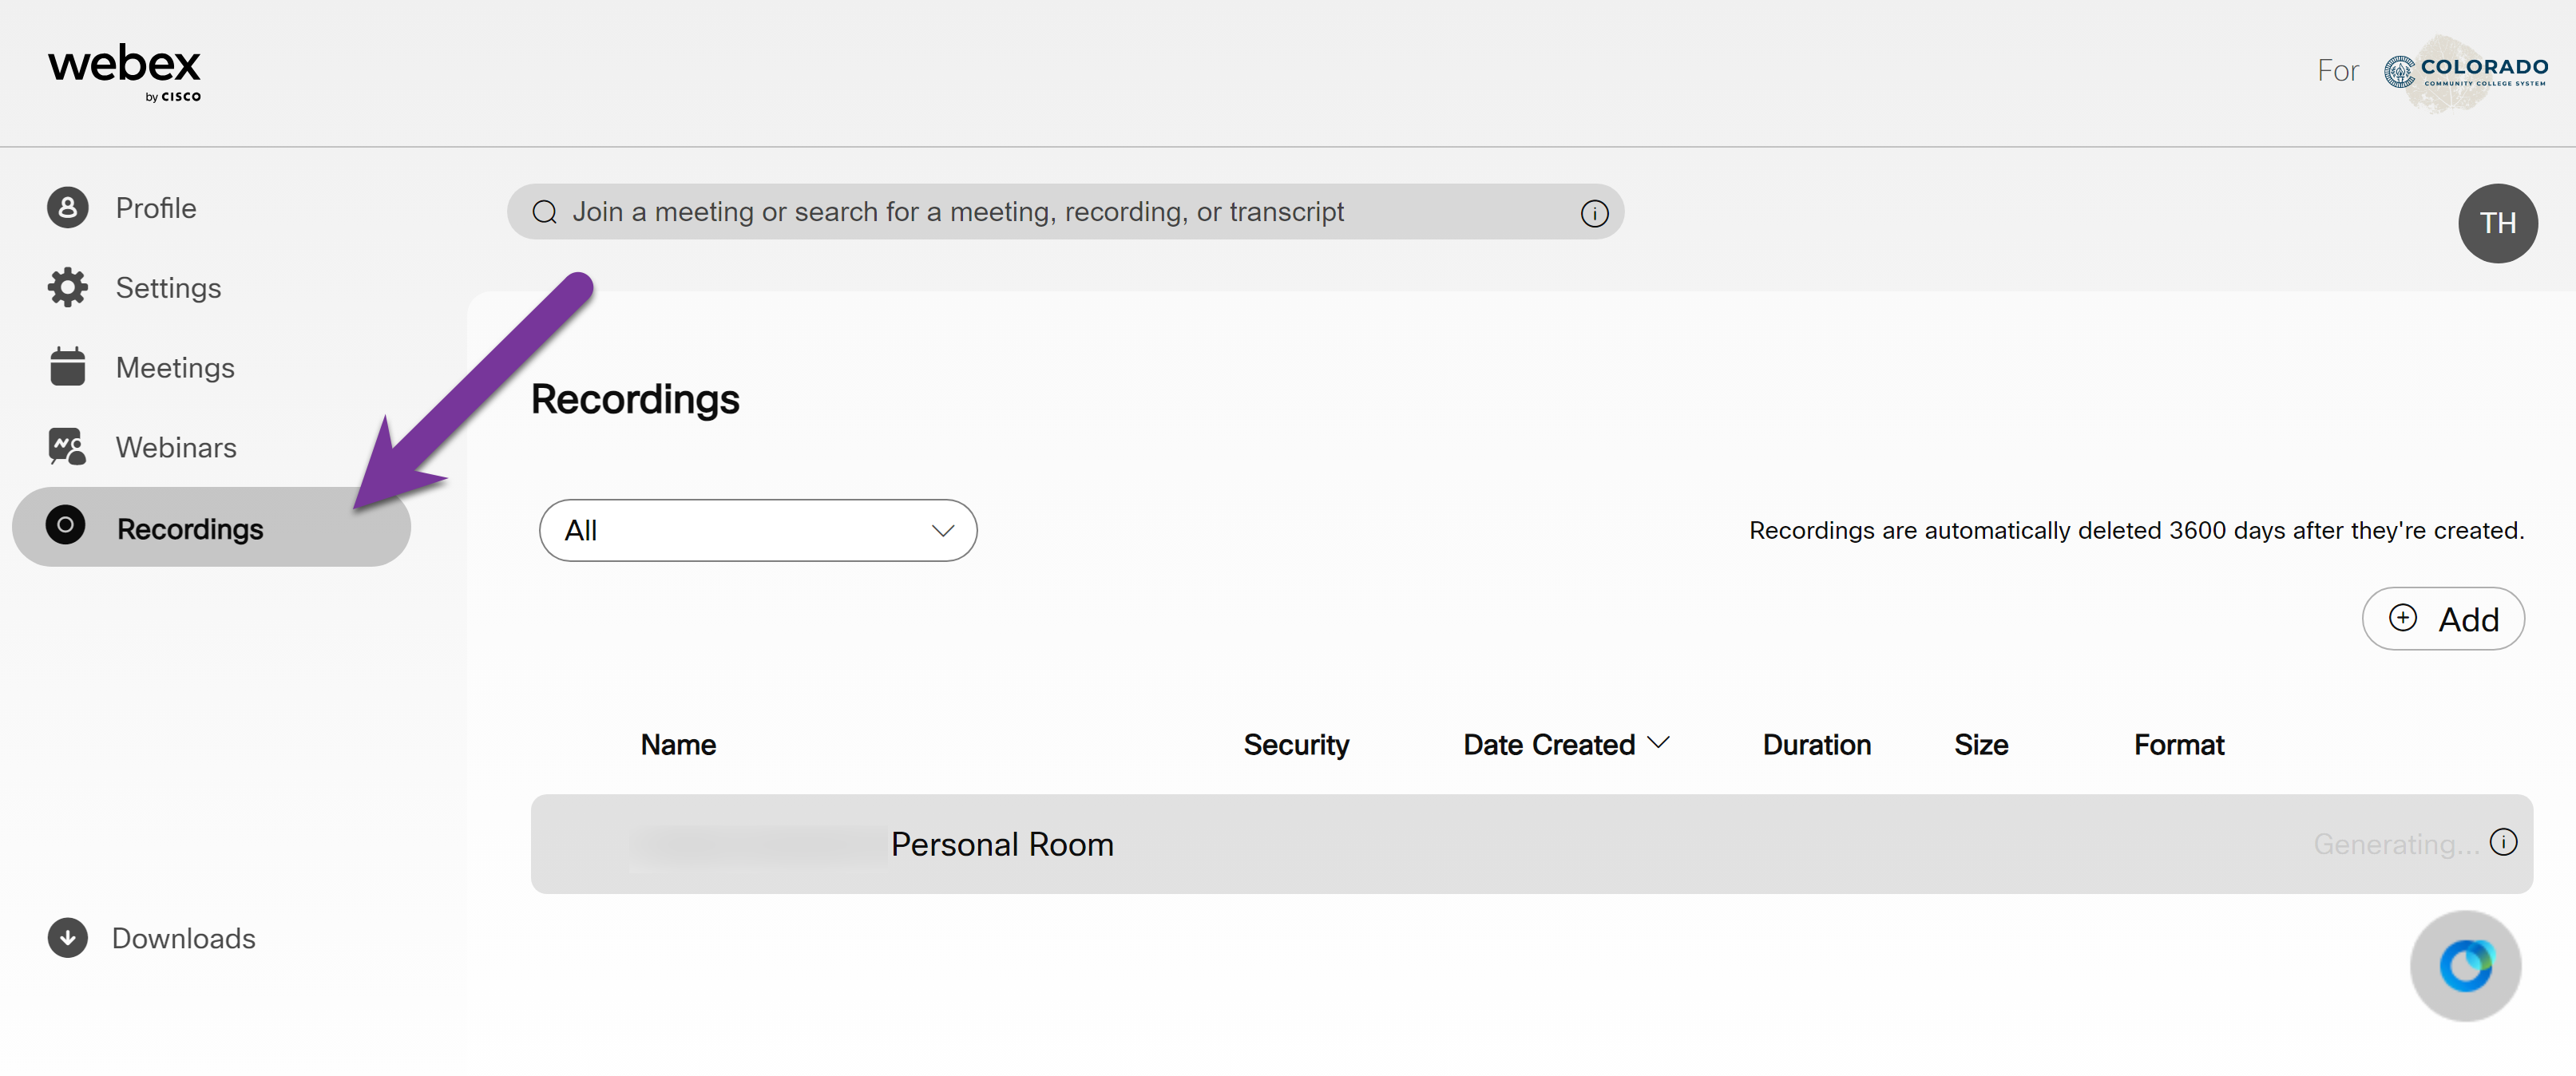Click the Format column header

2179,744
